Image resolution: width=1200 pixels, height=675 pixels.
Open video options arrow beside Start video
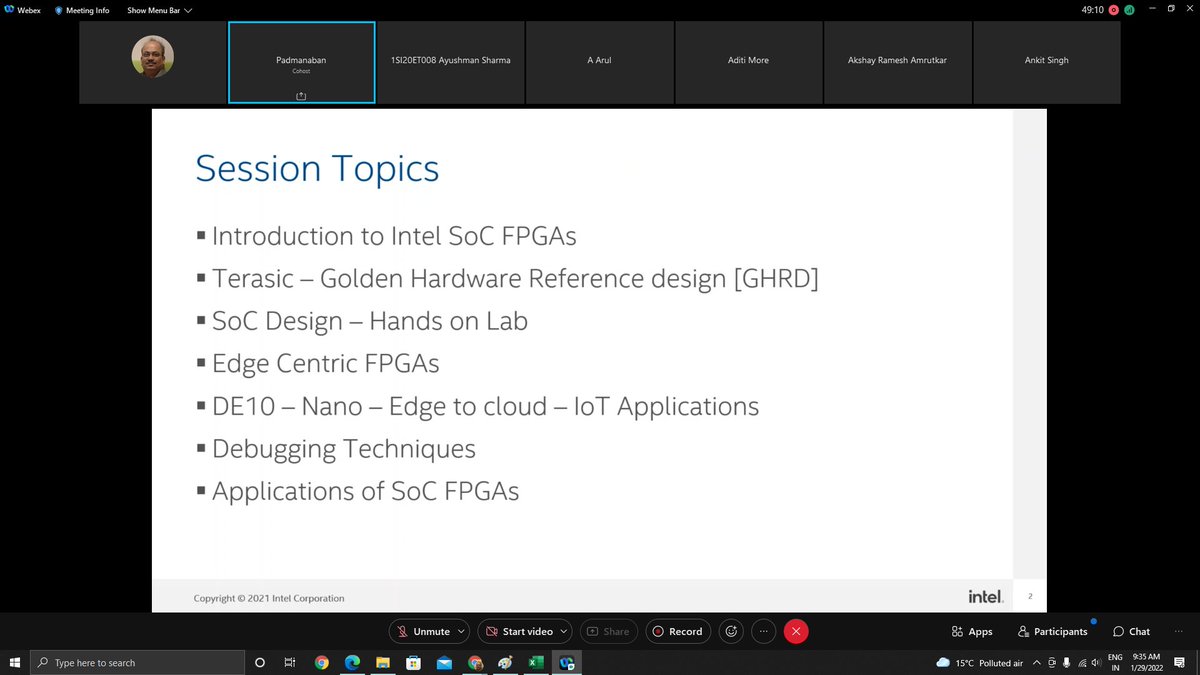(565, 631)
